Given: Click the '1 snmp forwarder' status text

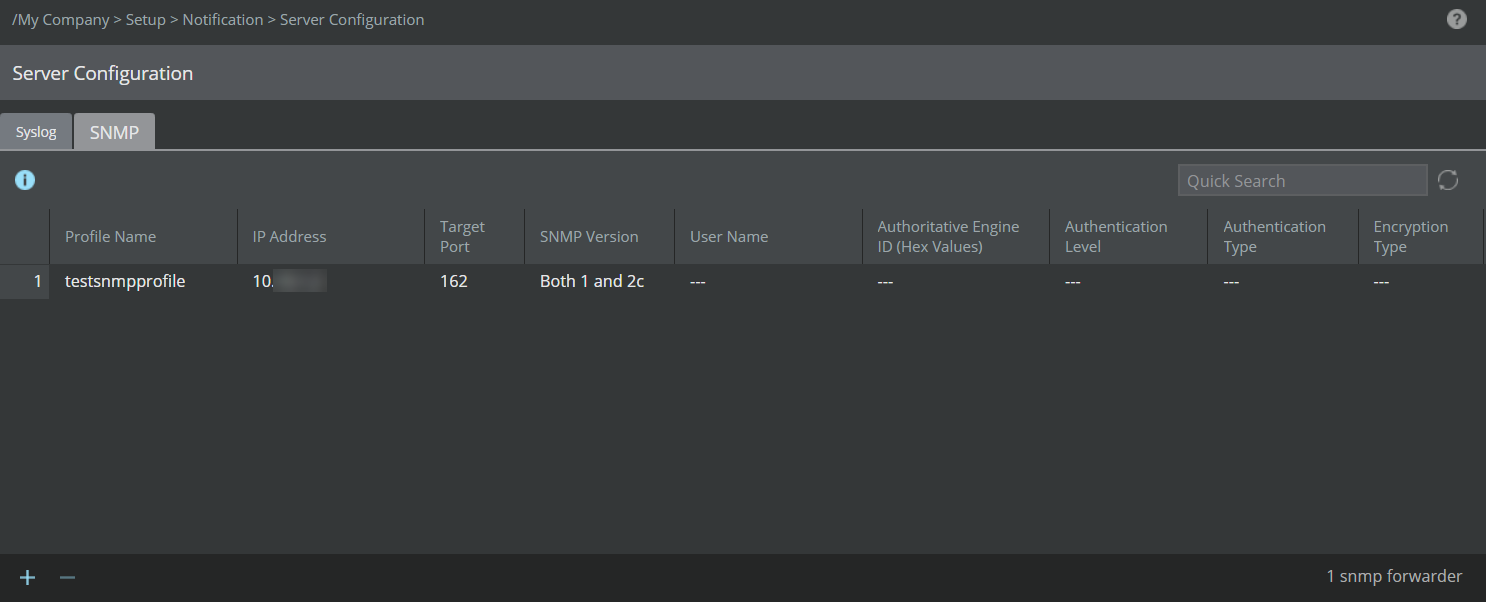Looking at the screenshot, I should tap(1394, 577).
